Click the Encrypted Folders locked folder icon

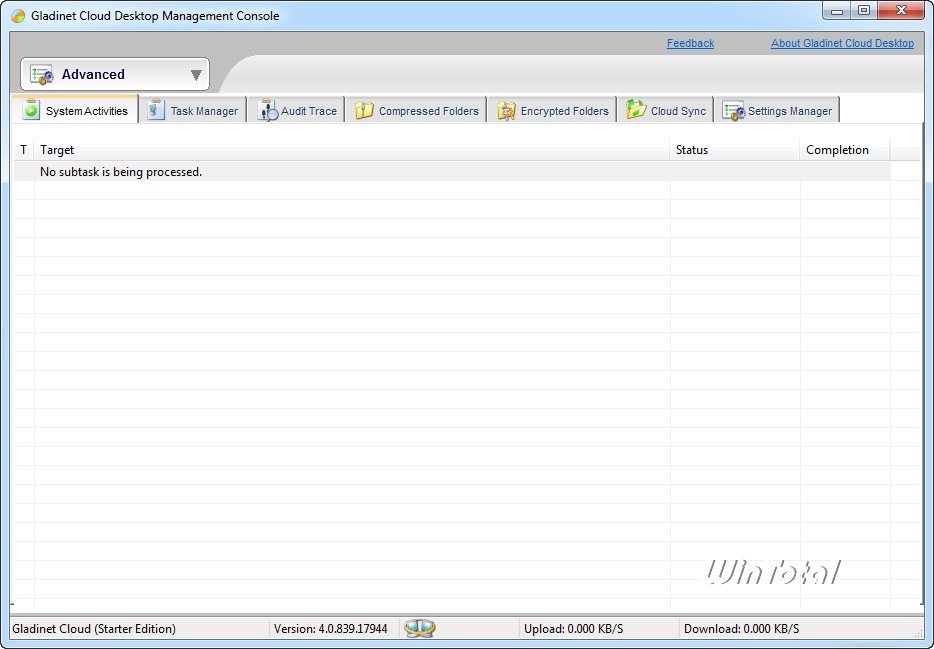pos(506,111)
